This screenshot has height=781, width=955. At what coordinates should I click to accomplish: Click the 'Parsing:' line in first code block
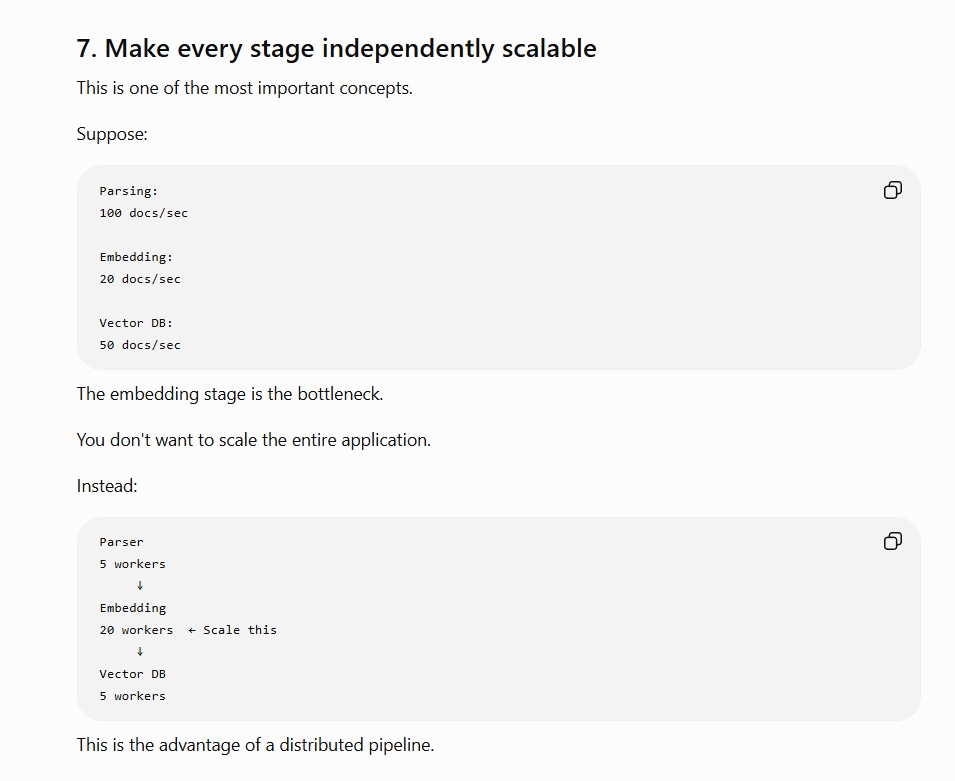click(x=129, y=191)
